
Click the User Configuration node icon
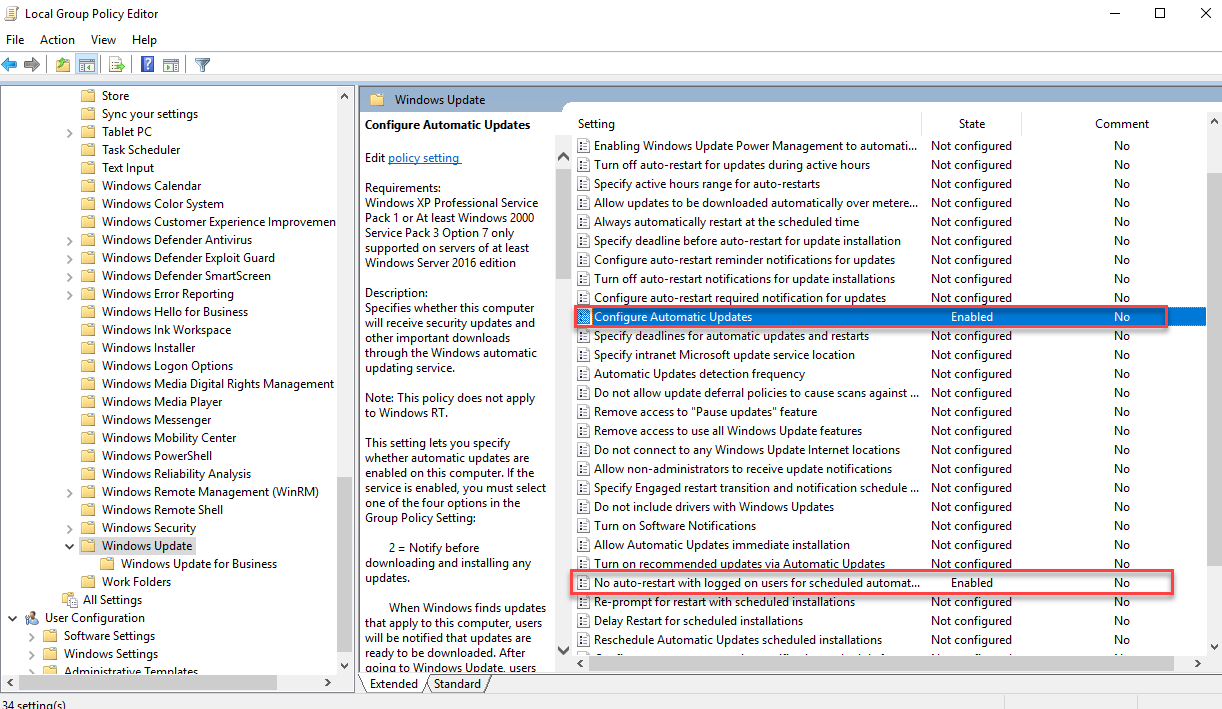click(32, 618)
